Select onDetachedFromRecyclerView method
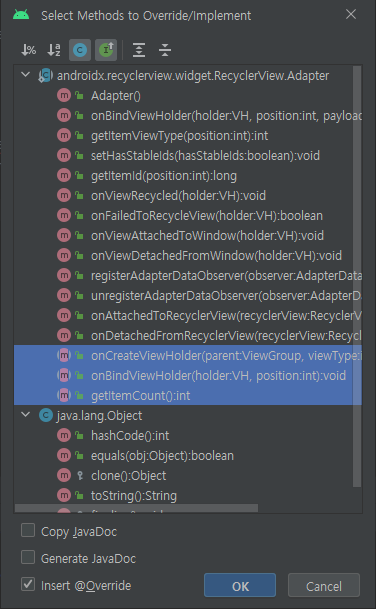Image resolution: width=376 pixels, height=609 pixels. point(188,336)
